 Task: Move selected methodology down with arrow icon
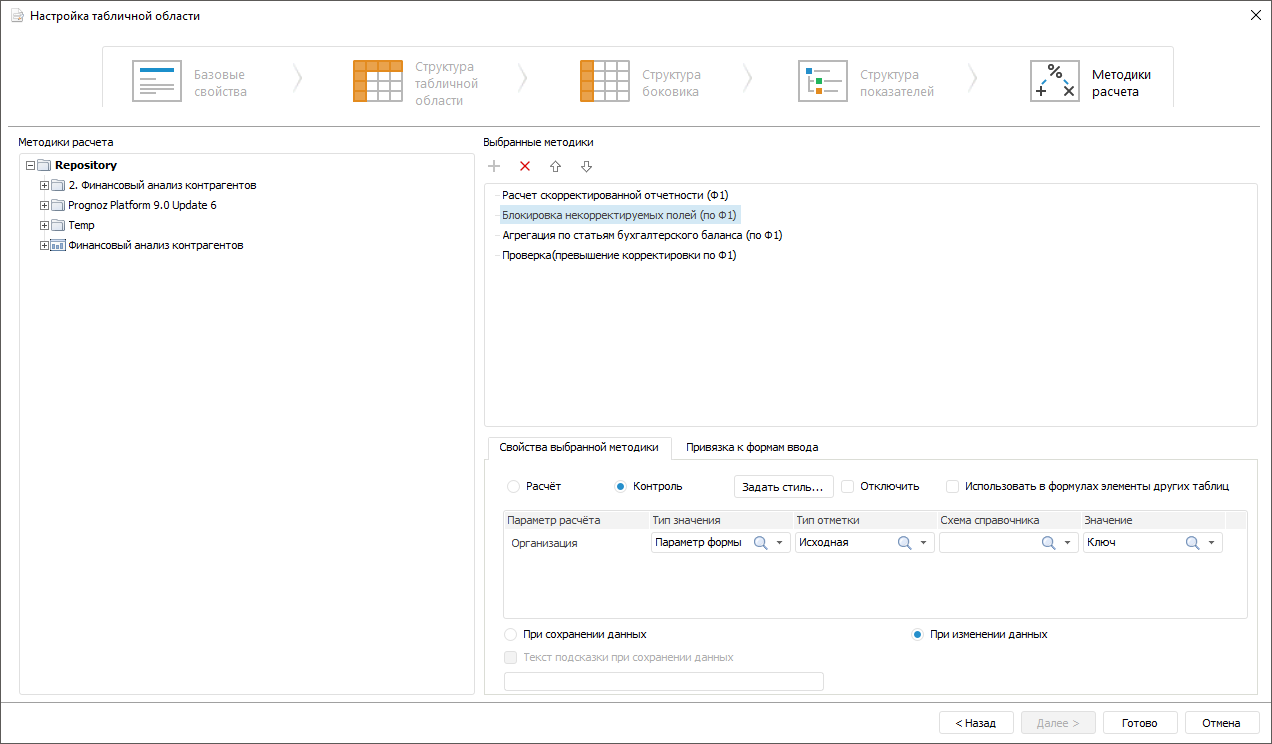tap(587, 166)
